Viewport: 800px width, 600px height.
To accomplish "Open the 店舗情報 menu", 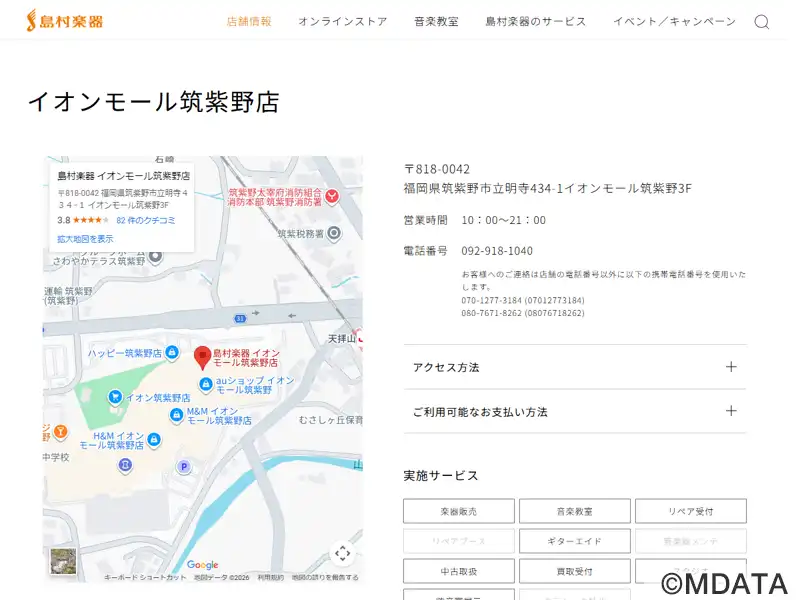I will (x=249, y=21).
